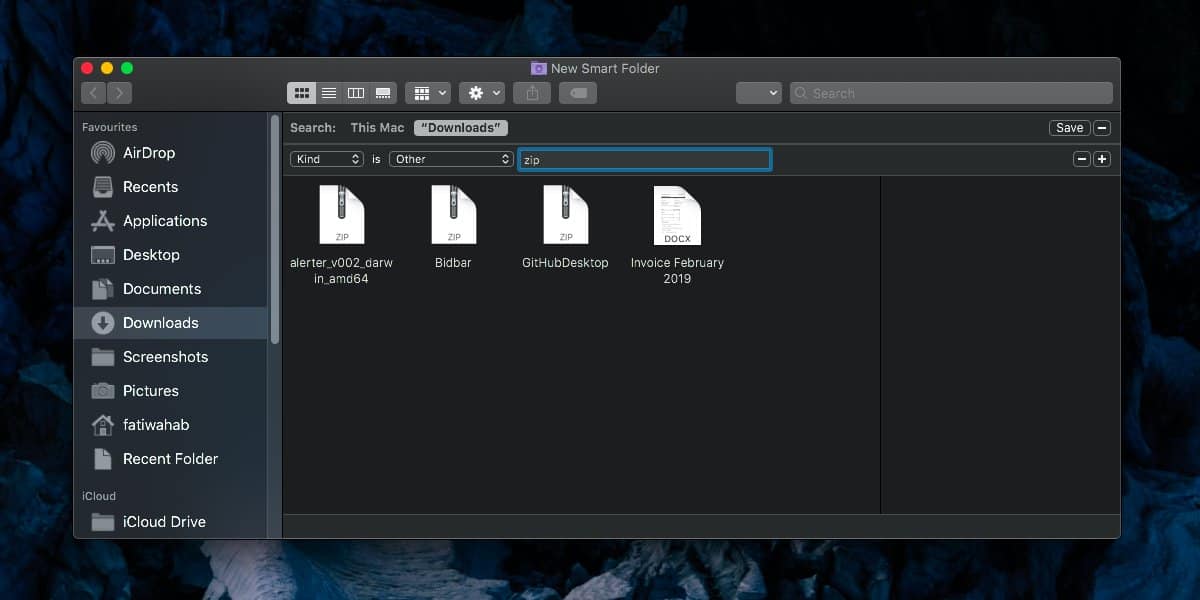Add a search criterion with plus button
This screenshot has height=600, width=1200.
(1101, 159)
